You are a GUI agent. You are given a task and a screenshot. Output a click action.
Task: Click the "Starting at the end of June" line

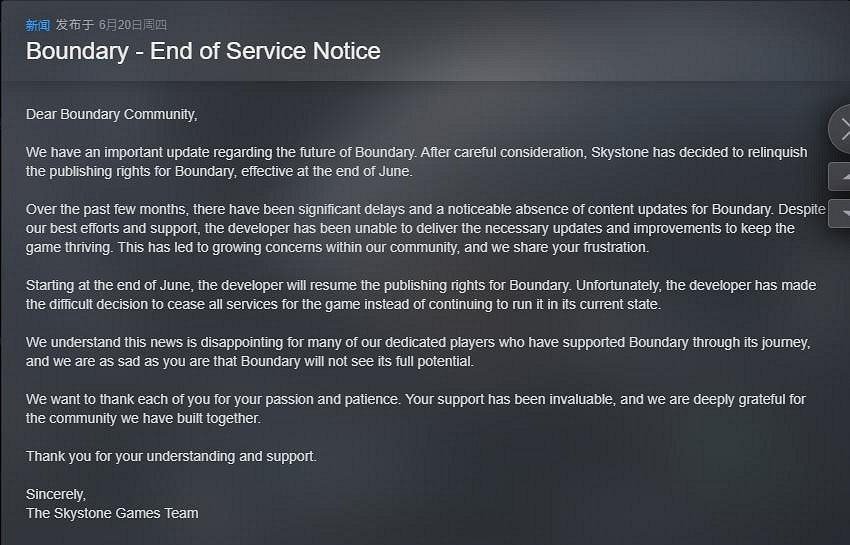click(x=112, y=285)
